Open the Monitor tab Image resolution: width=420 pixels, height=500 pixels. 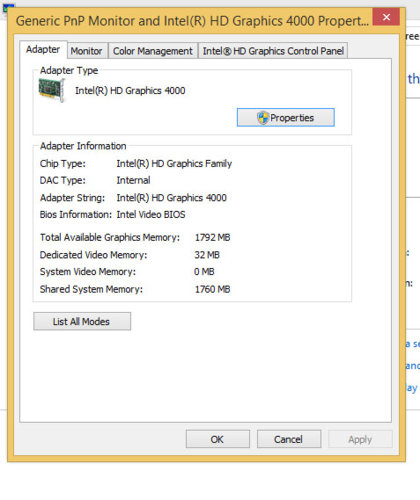pyautogui.click(x=86, y=51)
